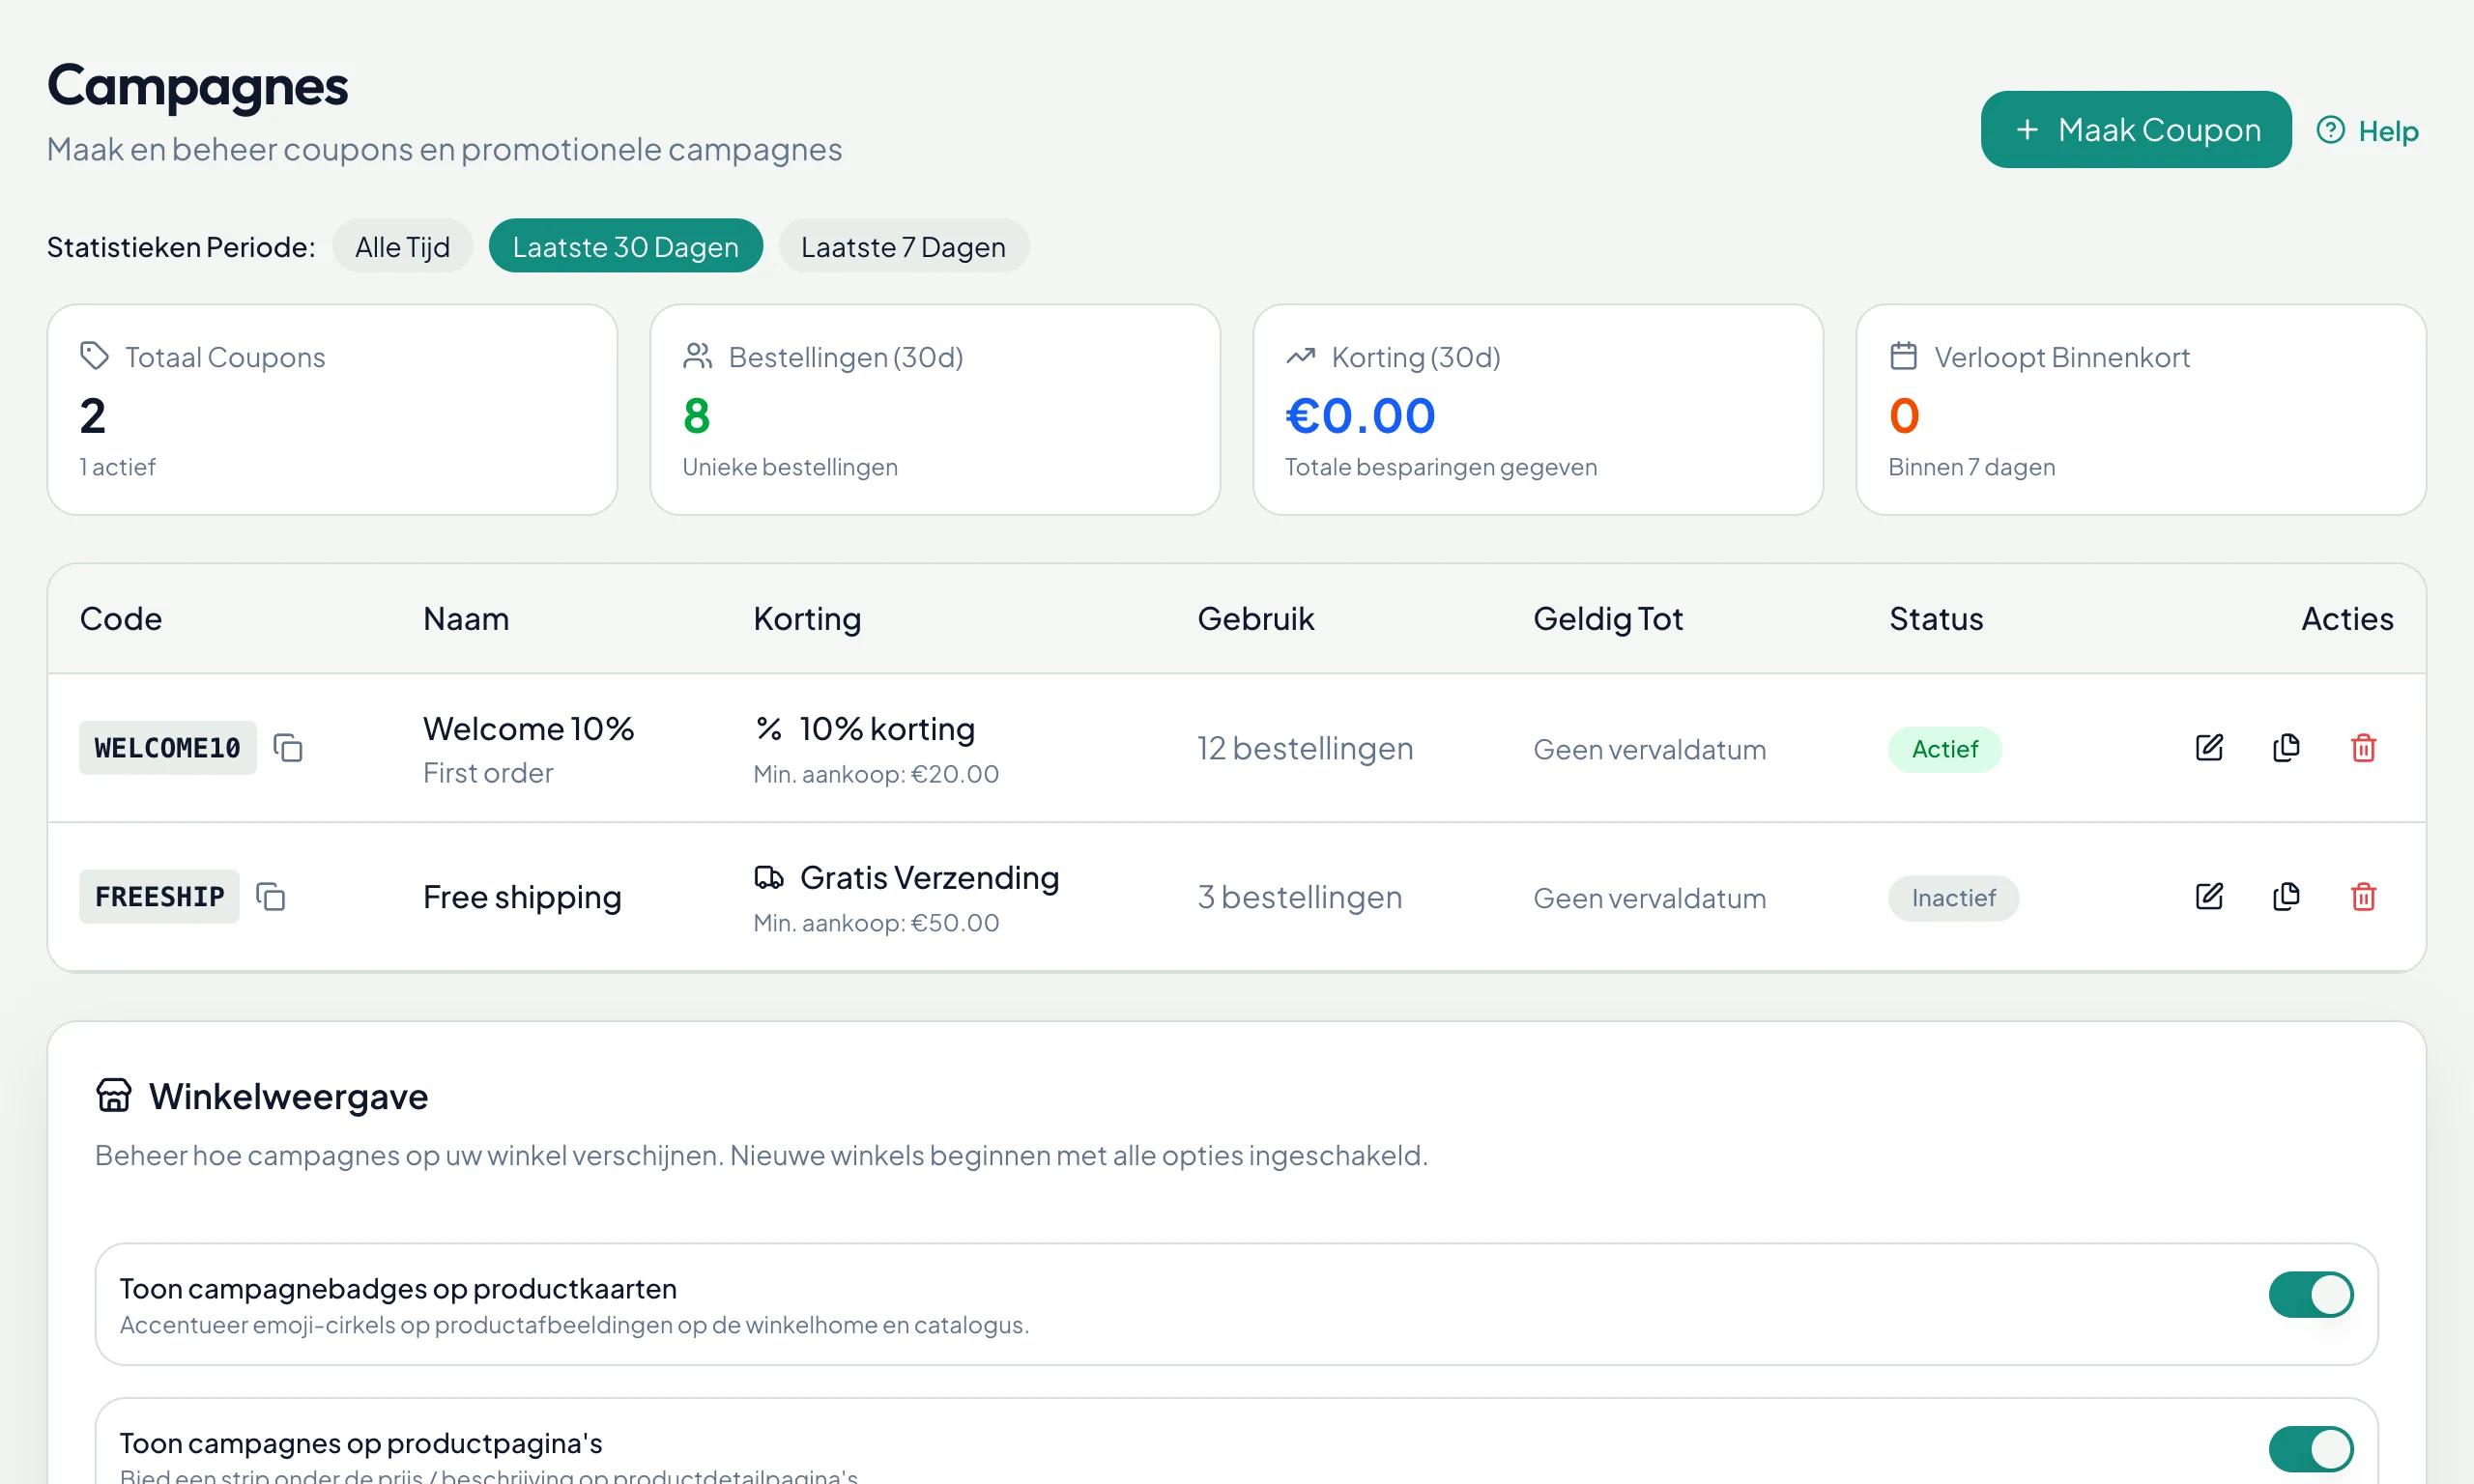Image resolution: width=2474 pixels, height=1484 pixels.
Task: Edit the WELCOME10 coupon
Action: tap(2209, 748)
